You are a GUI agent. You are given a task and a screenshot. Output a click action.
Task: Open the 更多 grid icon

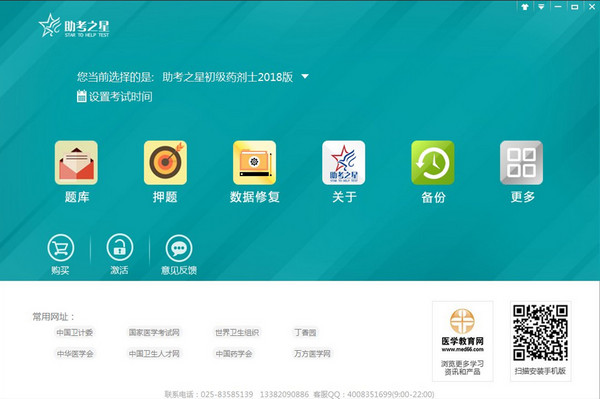tap(522, 163)
